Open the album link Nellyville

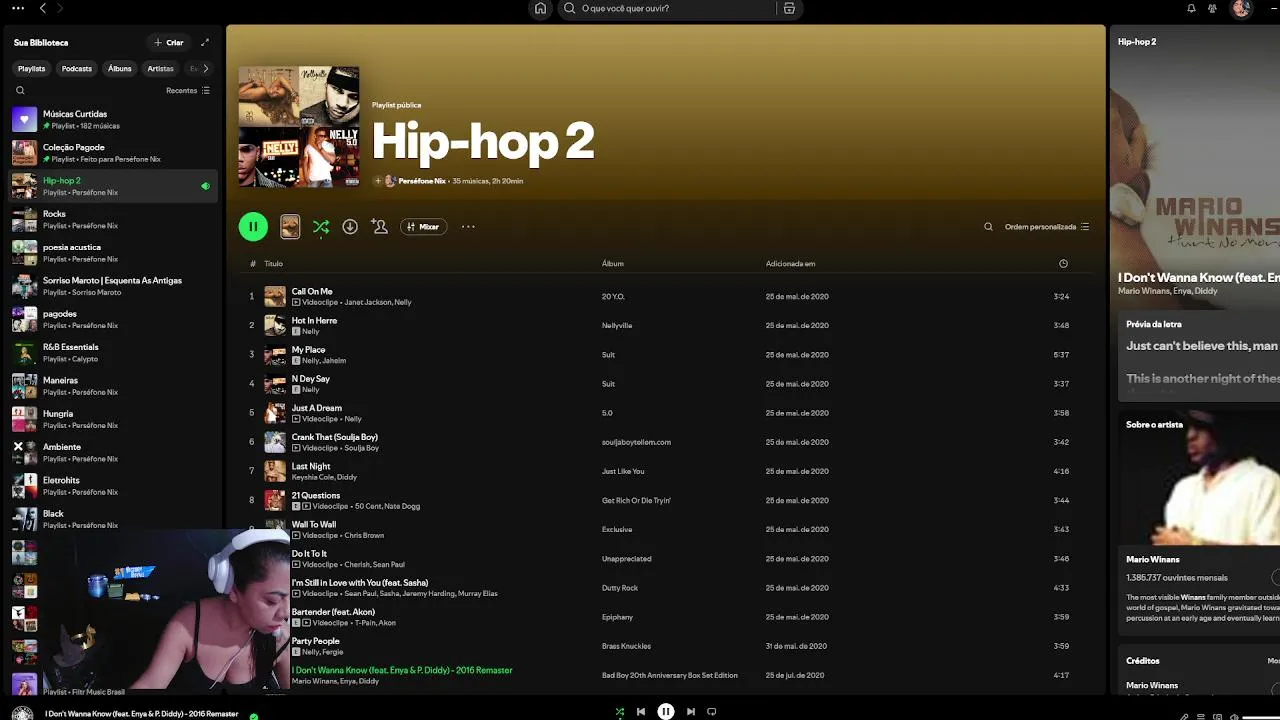[617, 326]
